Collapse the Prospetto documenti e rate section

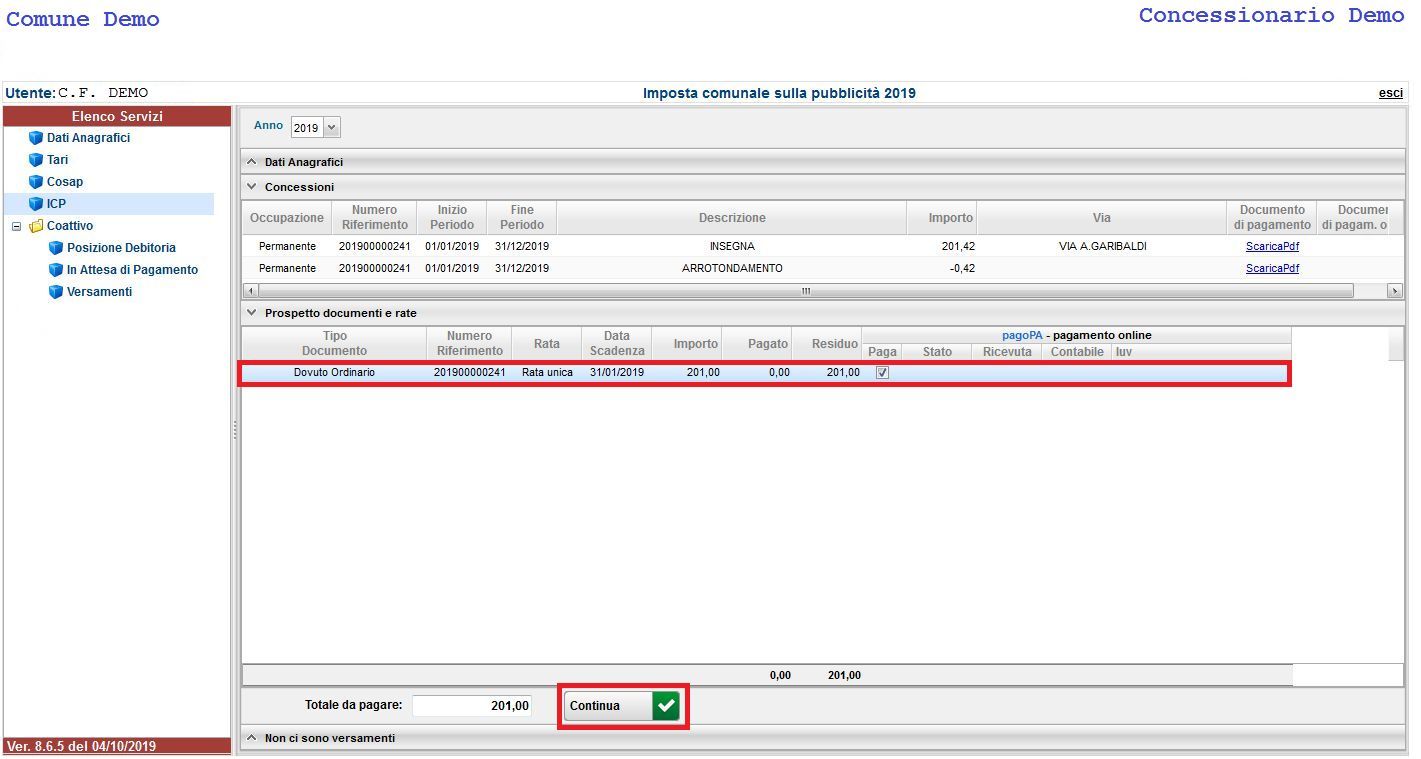pos(252,313)
